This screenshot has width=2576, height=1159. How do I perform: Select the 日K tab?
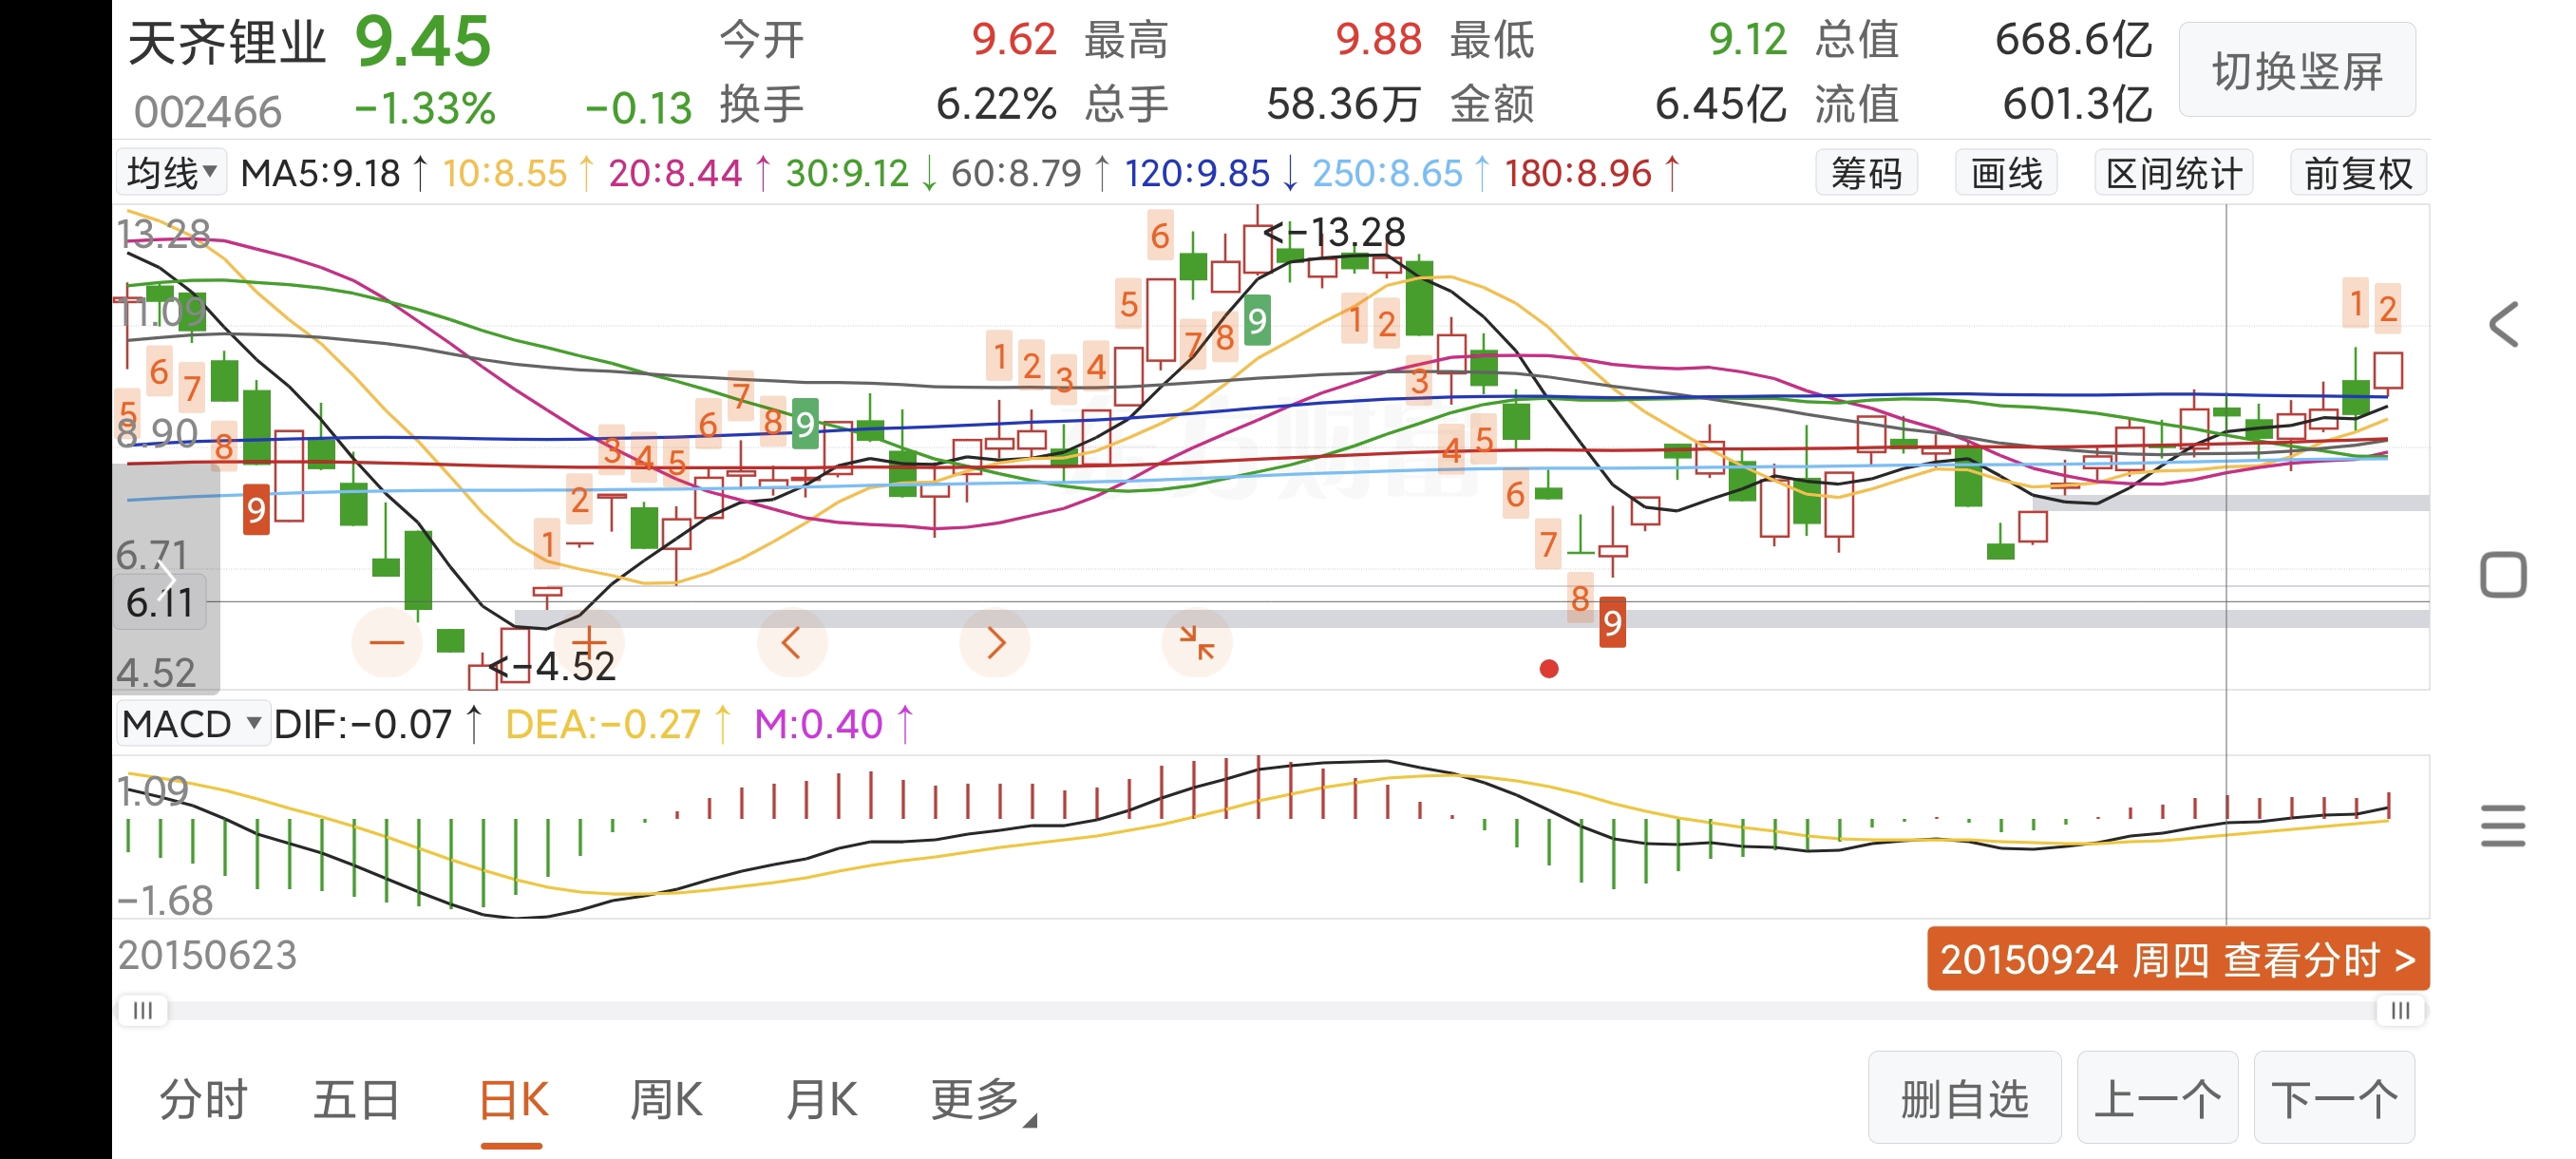coord(513,1100)
